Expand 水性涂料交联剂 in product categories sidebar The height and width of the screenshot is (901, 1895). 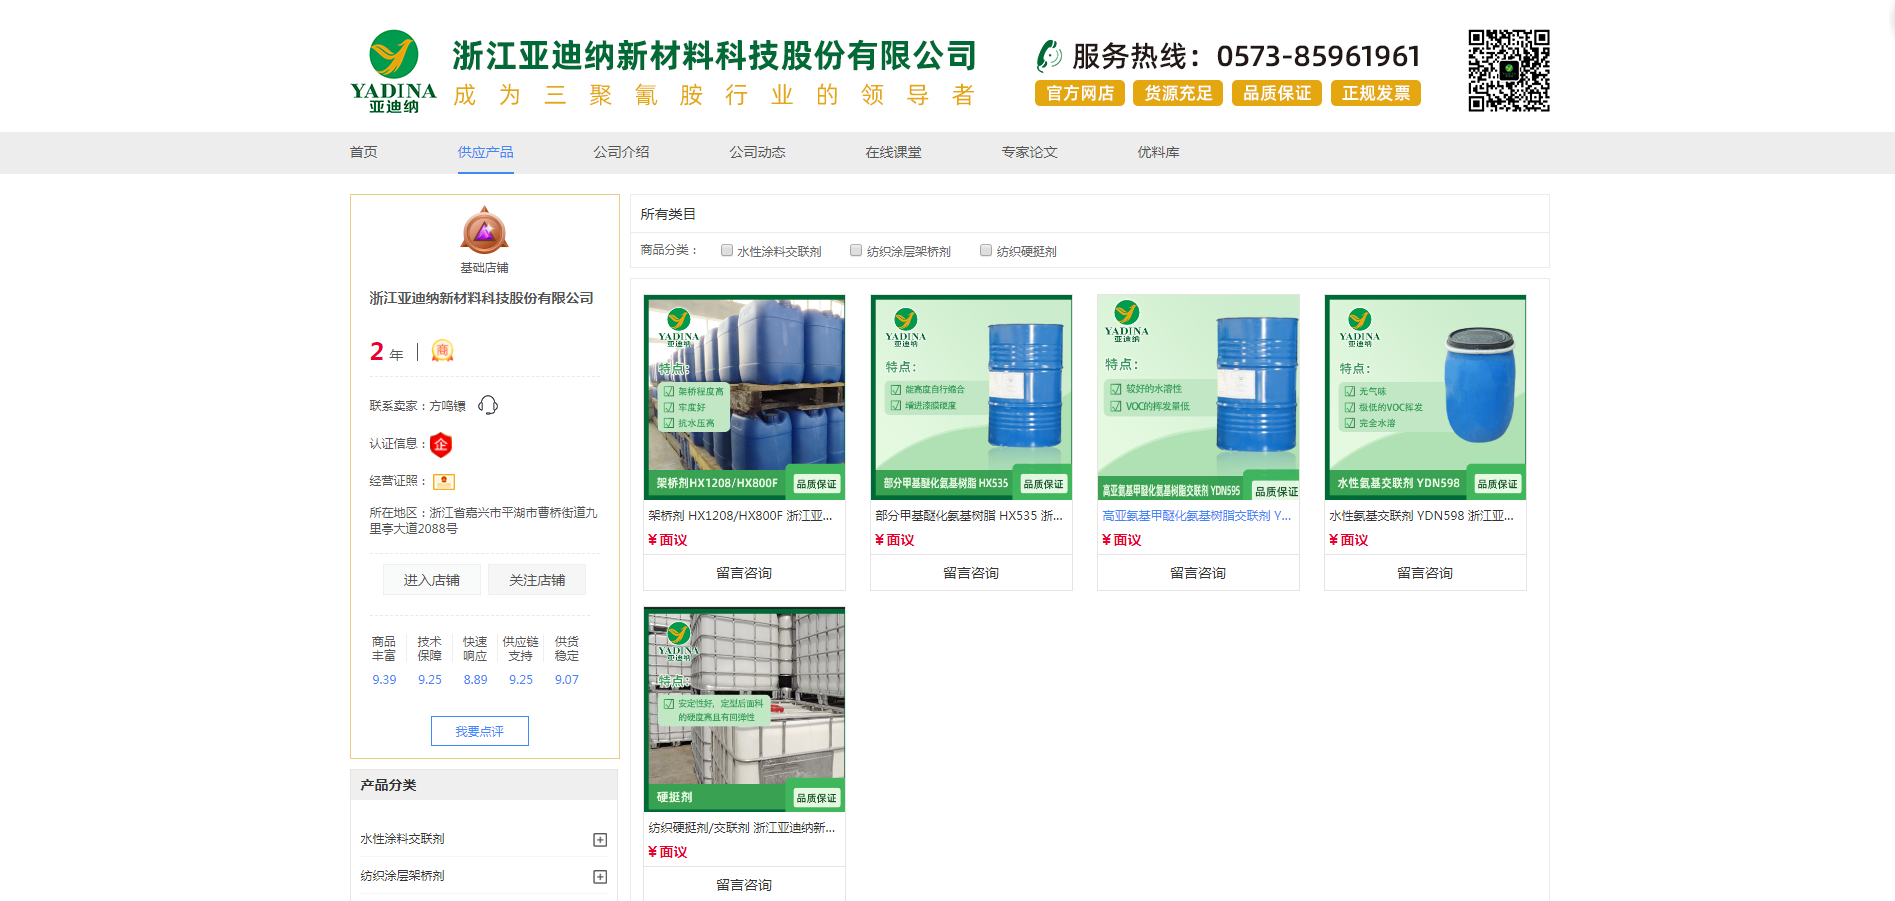600,840
